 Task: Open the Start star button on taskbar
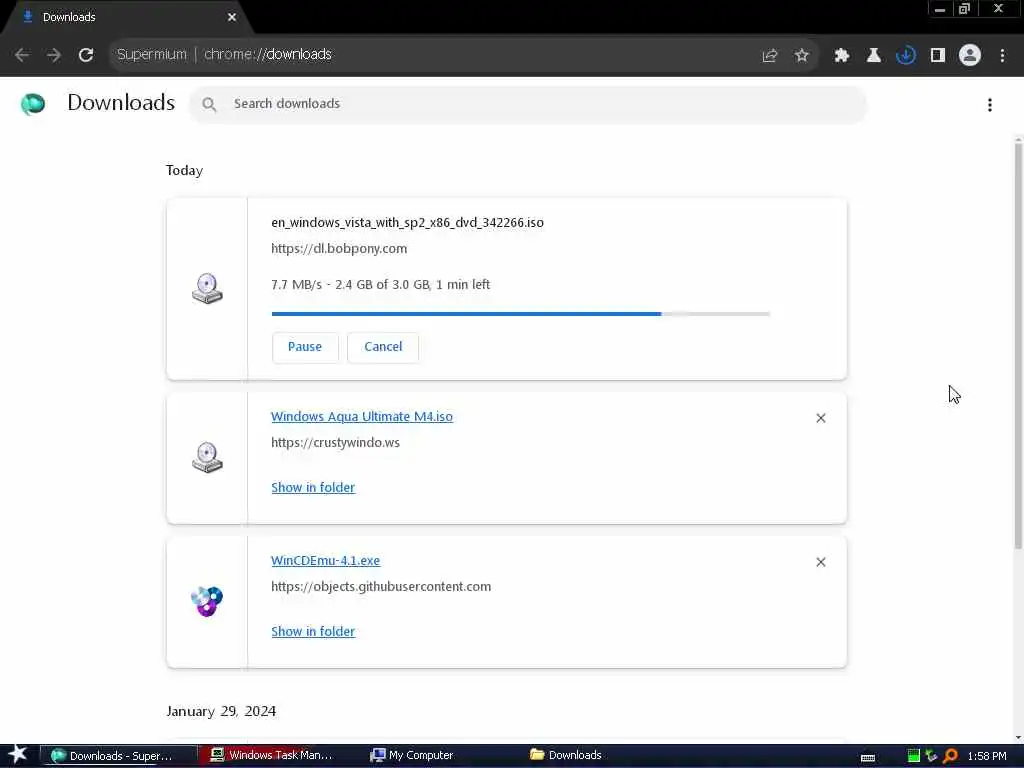(x=18, y=755)
